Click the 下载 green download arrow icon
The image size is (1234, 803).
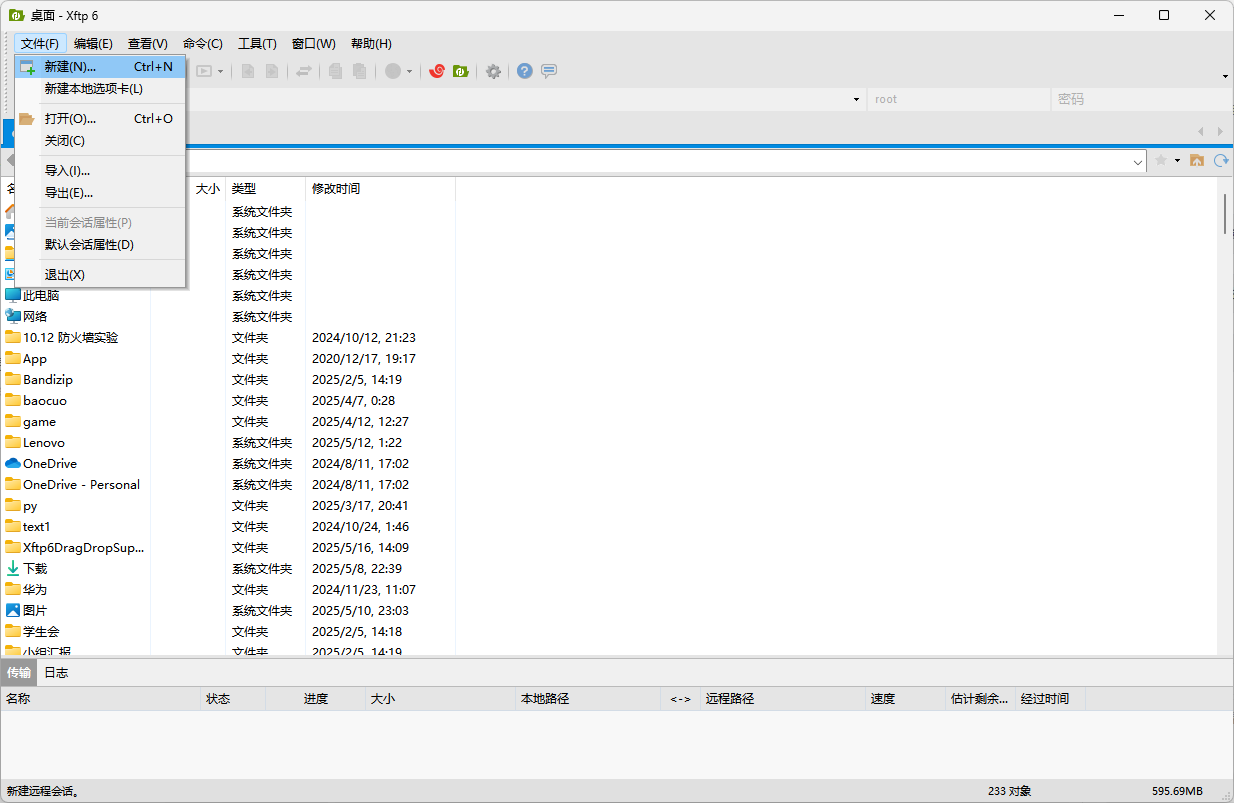(13, 568)
